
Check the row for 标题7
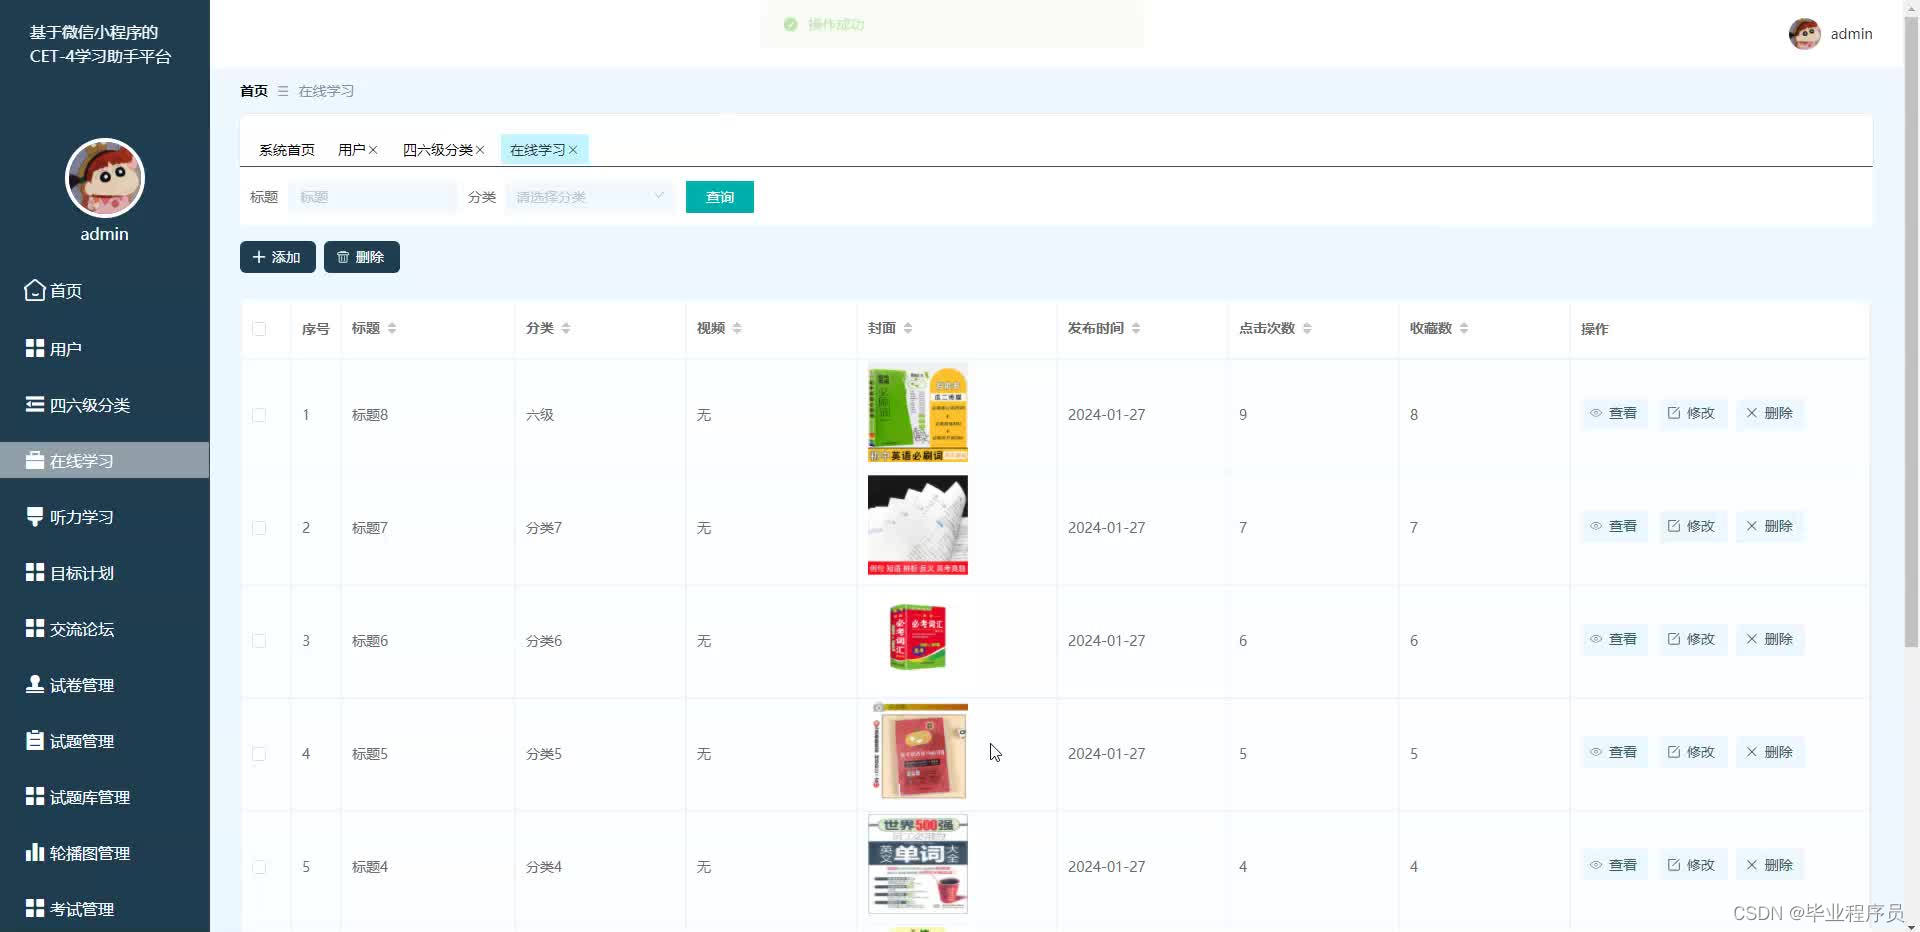(259, 528)
